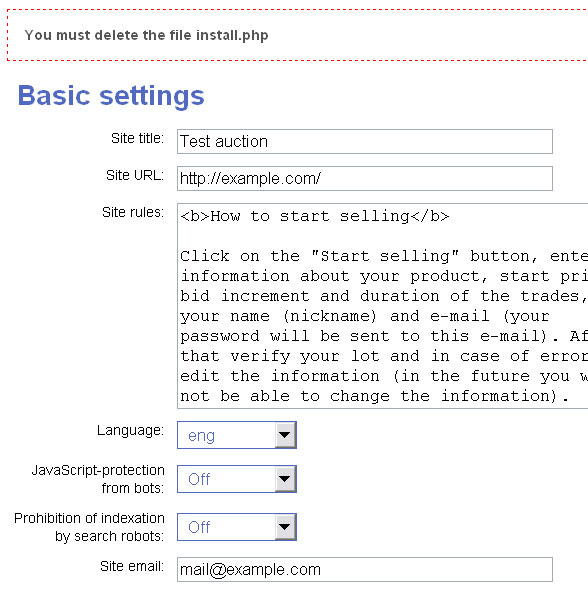Click the 'Site rules:' label
This screenshot has height=590, width=588.
point(133,212)
